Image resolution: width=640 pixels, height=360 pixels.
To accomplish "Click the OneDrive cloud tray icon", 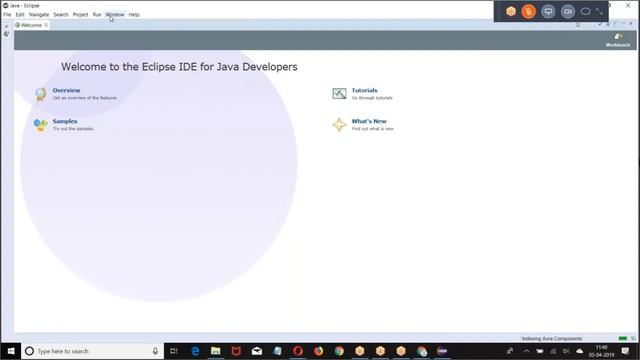I will point(580,351).
